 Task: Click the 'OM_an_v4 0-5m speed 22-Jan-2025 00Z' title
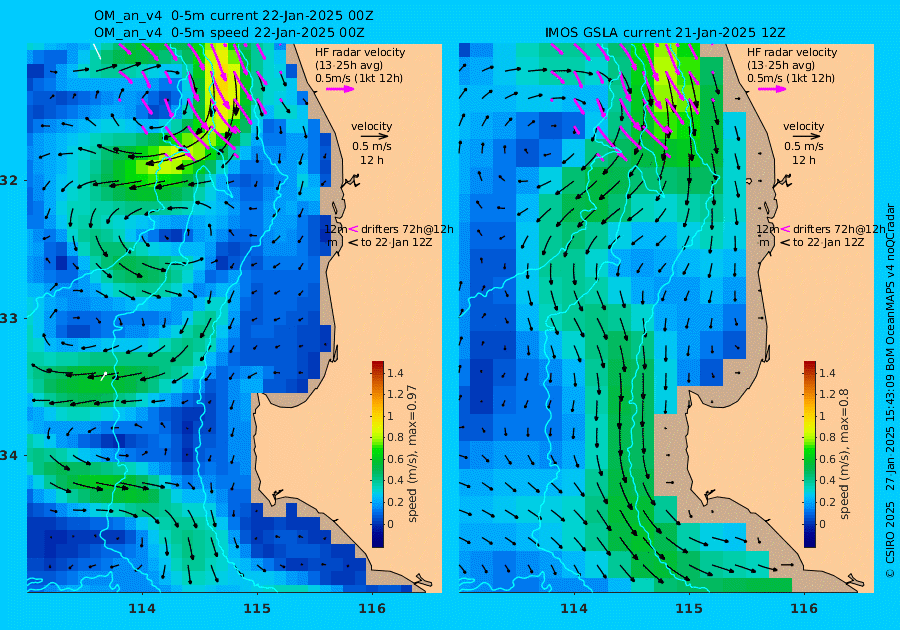point(229,33)
